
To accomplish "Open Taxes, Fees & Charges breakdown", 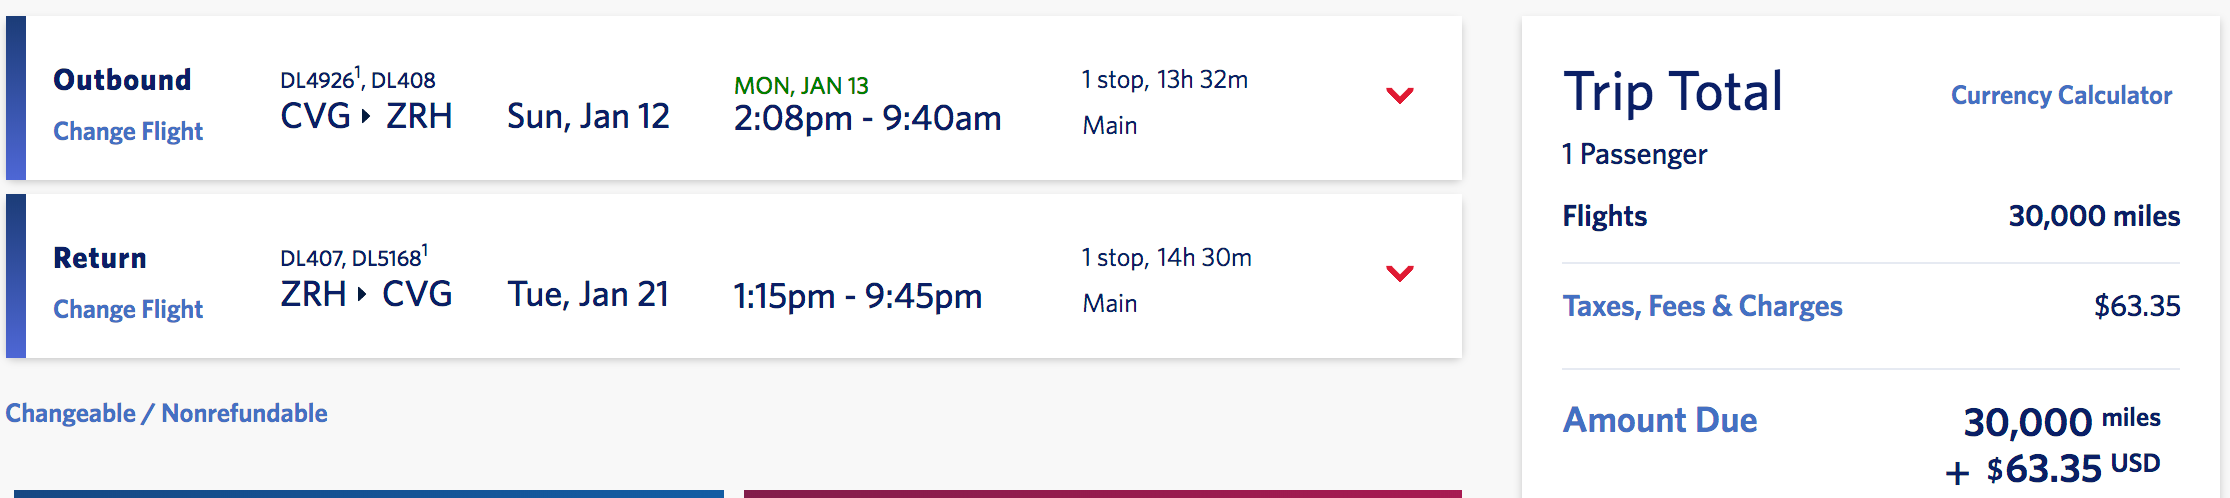I will point(1702,306).
